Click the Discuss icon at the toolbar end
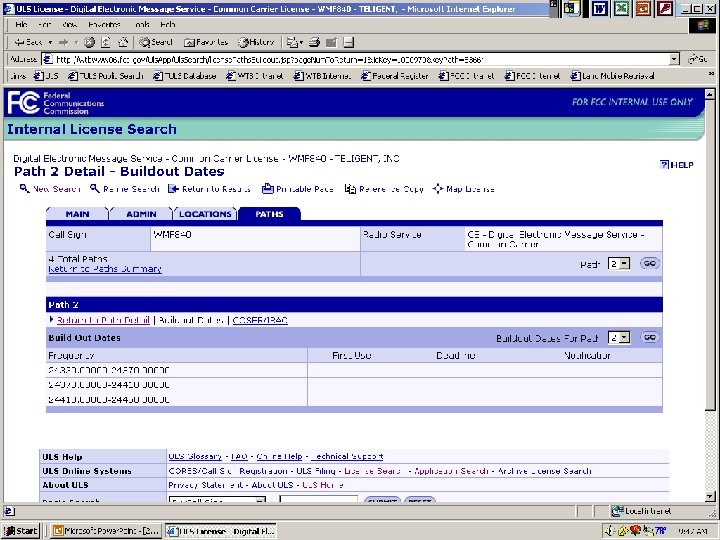Viewport: 720px width, 540px height. tap(349, 42)
